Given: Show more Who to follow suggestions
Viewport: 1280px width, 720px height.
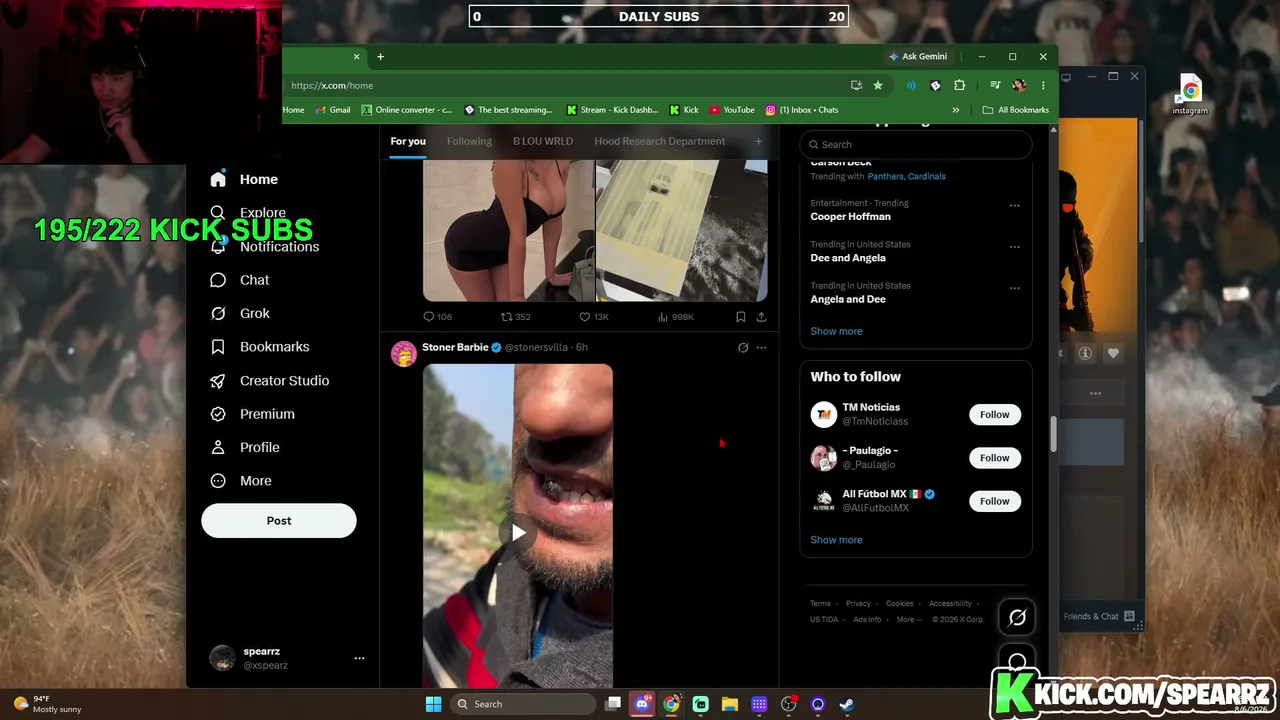Looking at the screenshot, I should [836, 540].
